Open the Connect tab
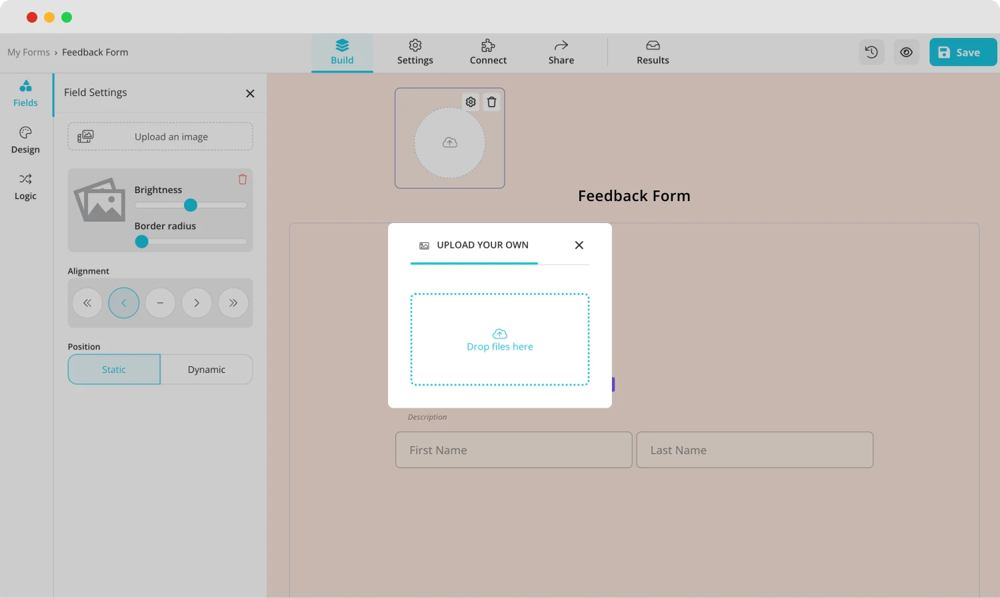The width and height of the screenshot is (1000, 598). [488, 52]
